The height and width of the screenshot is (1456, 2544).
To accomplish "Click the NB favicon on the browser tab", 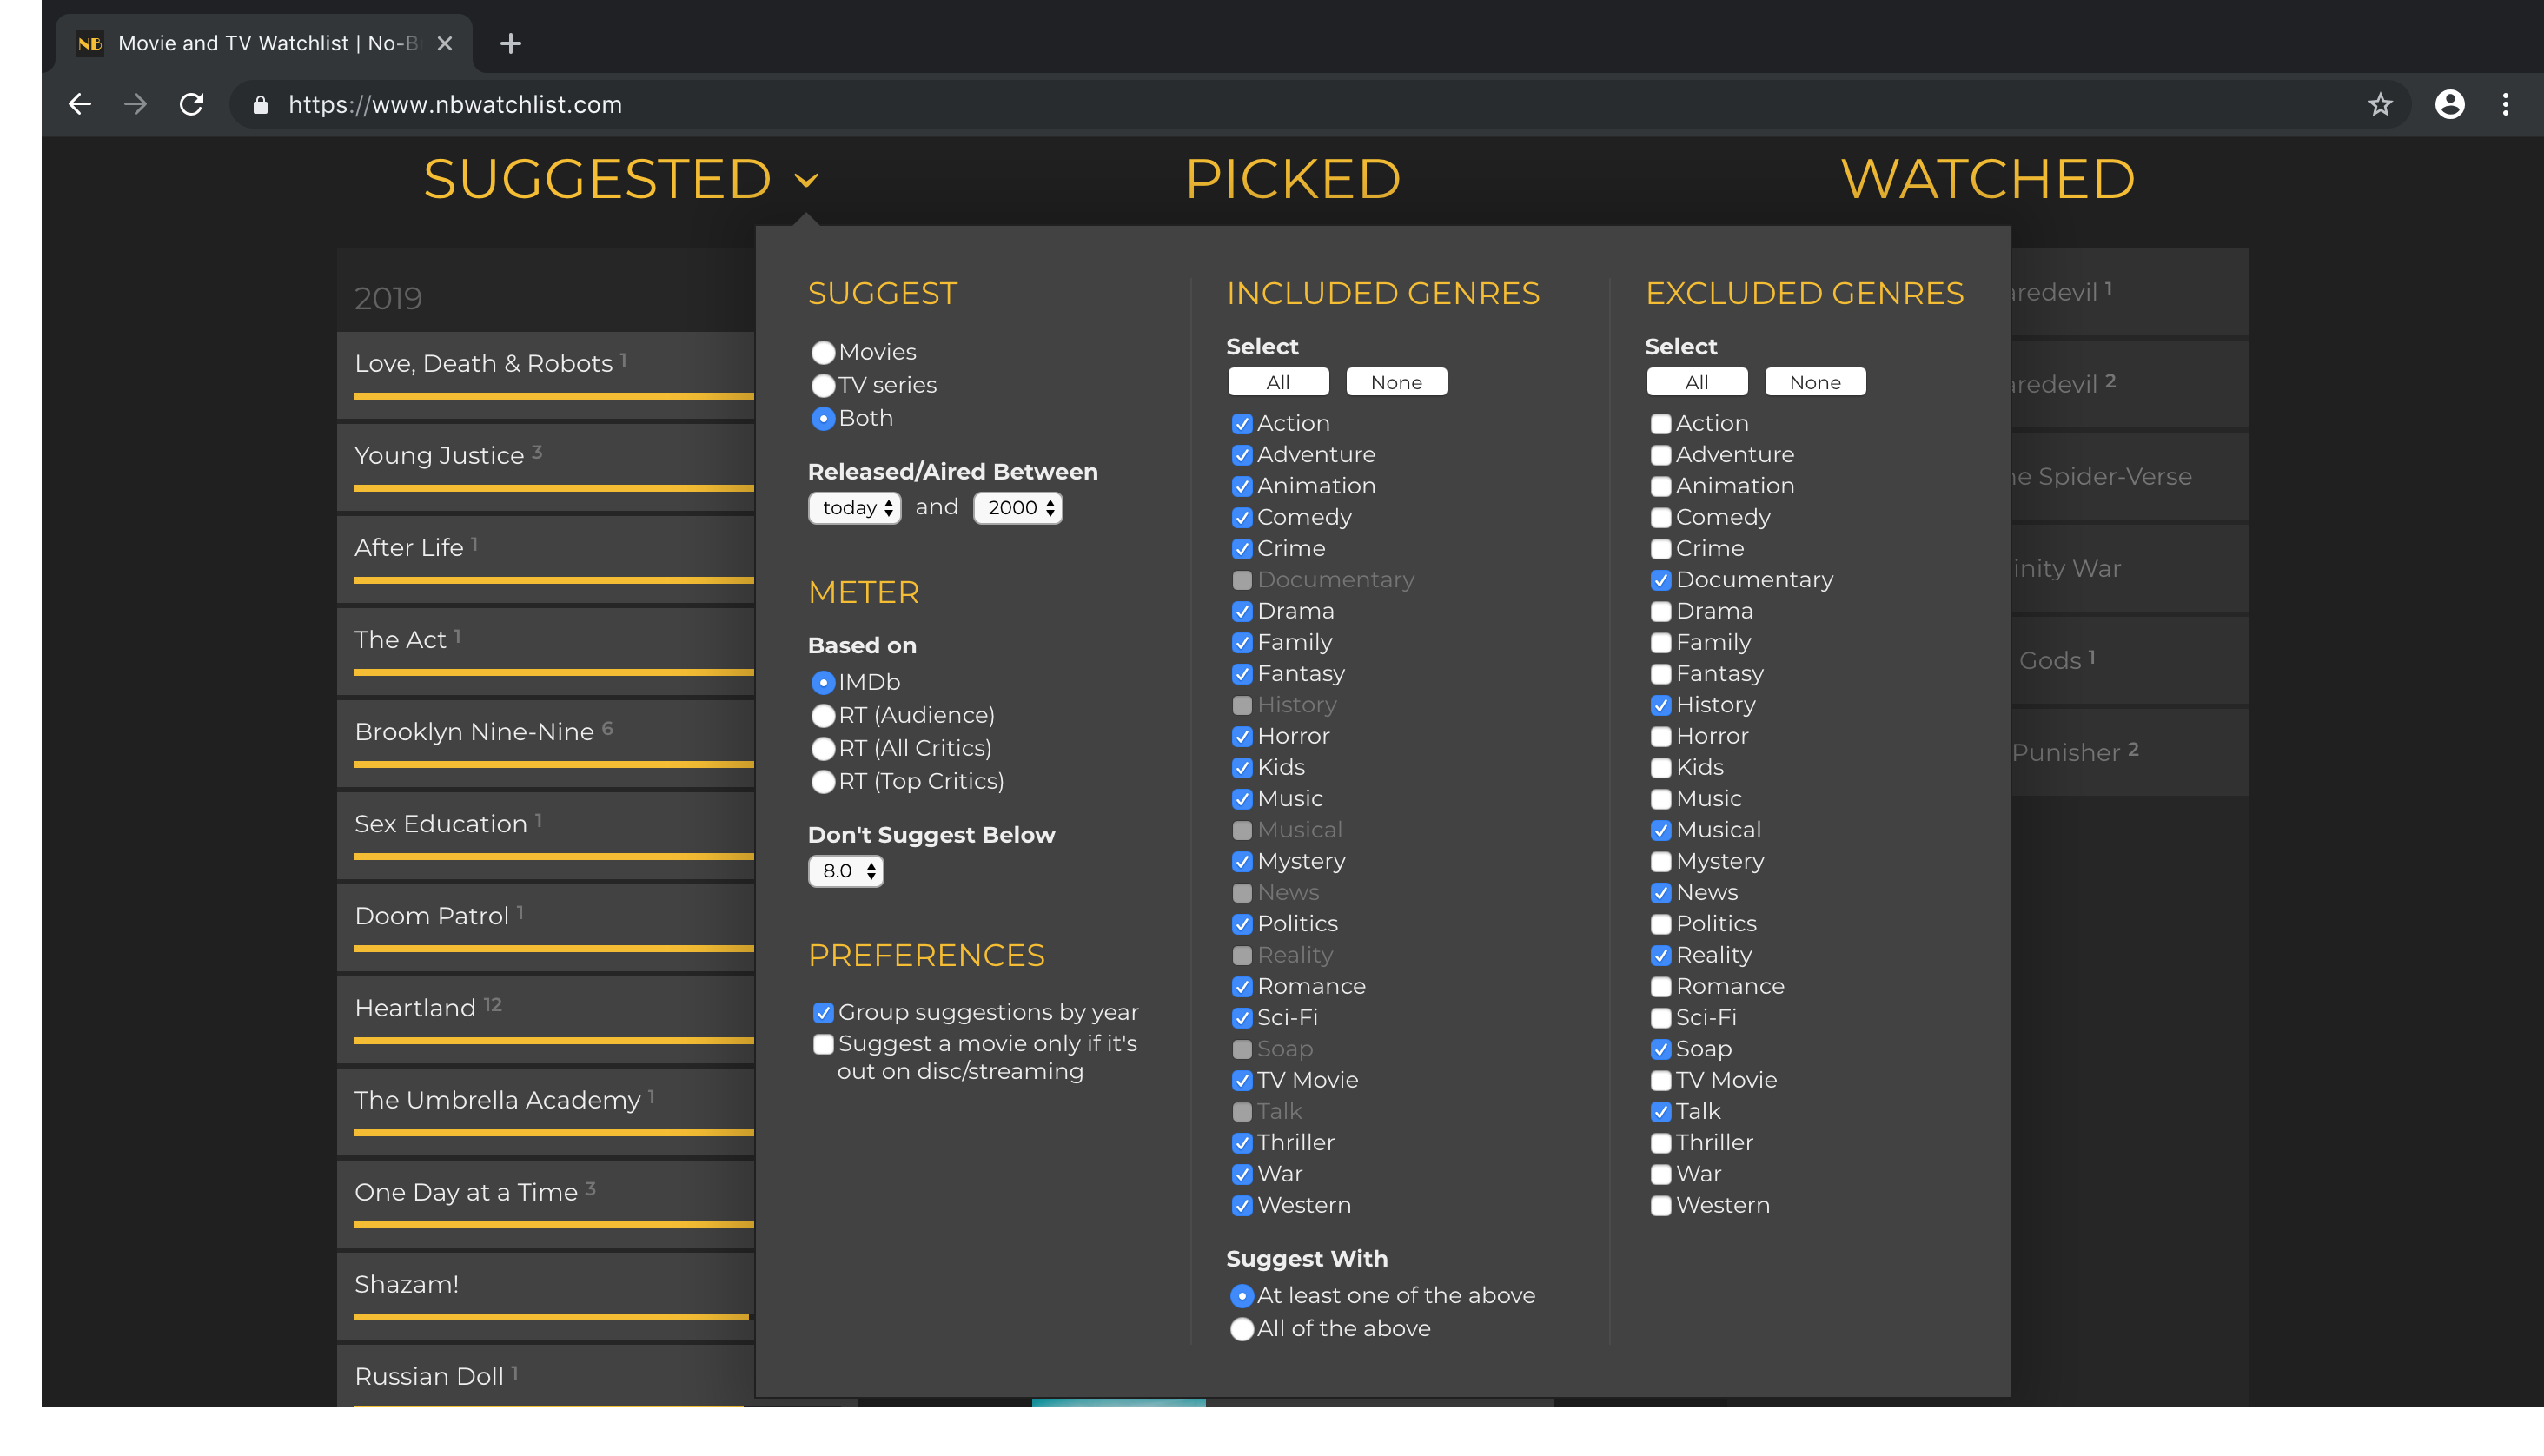I will coord(90,43).
